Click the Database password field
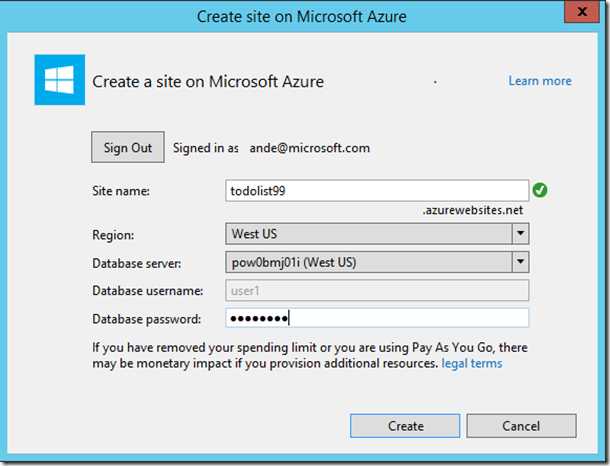Viewport: 610px width, 466px height. [x=377, y=319]
